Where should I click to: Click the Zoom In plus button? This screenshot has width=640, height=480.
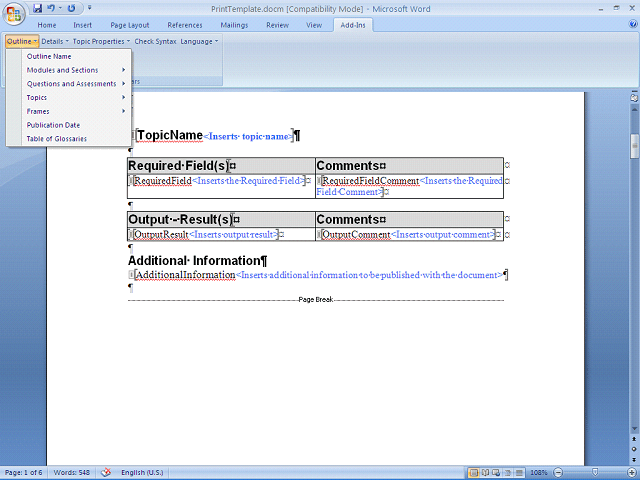(631, 473)
